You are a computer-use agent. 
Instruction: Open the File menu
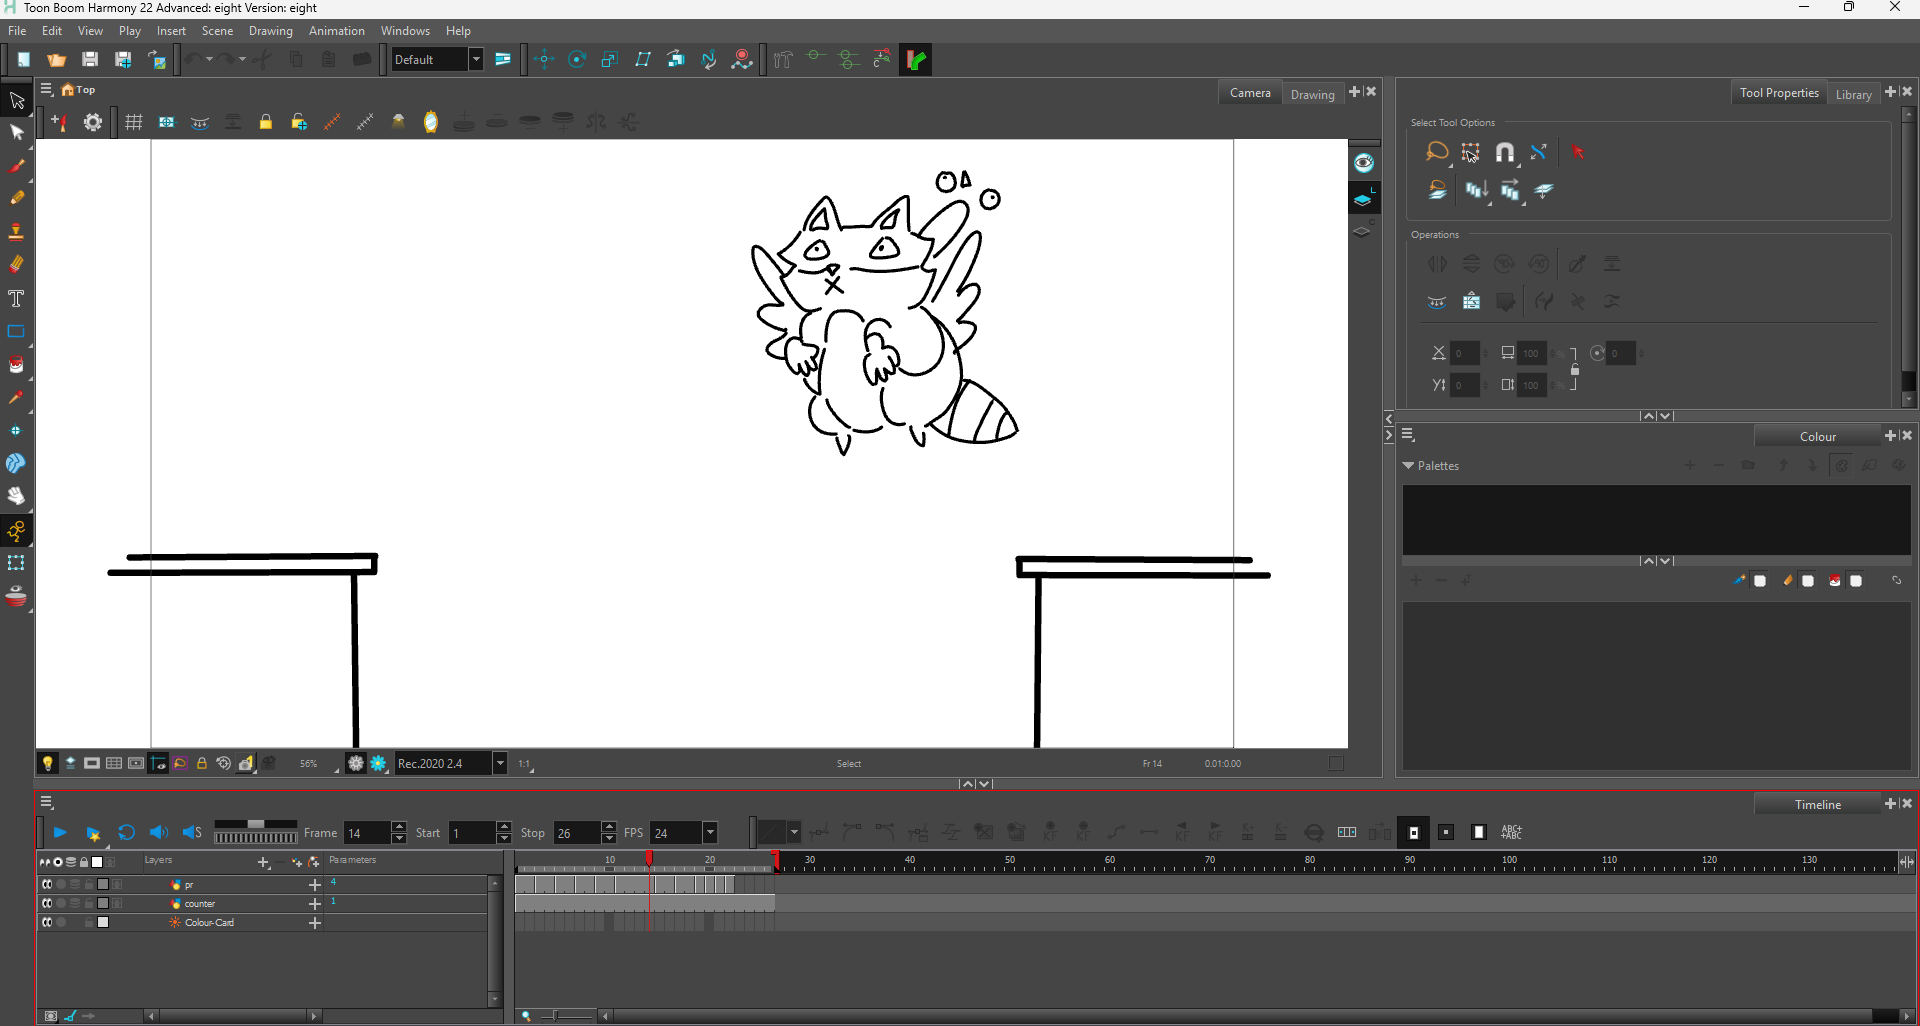(17, 31)
